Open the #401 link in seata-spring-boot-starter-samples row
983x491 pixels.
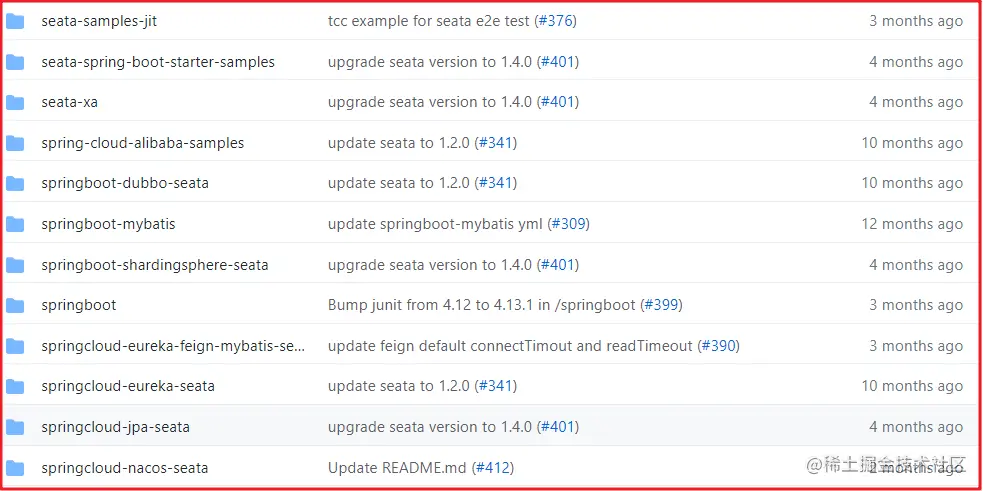(557, 62)
